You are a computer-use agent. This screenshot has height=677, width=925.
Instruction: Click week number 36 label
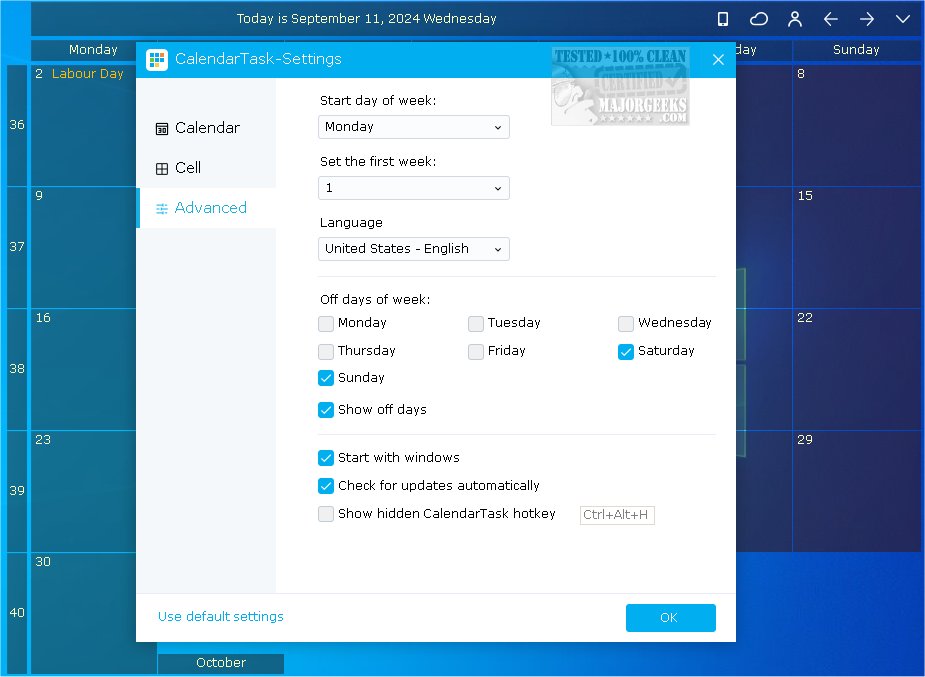coord(17,125)
